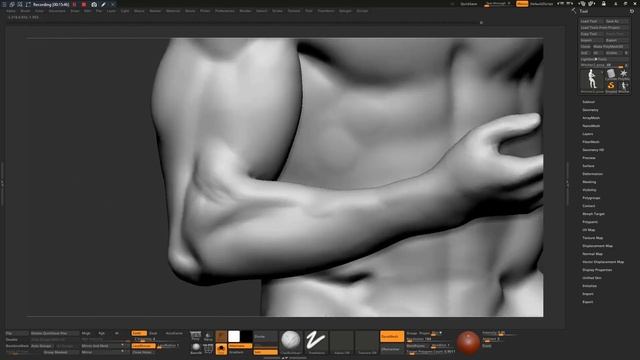The image size is (640, 360).
Task: Pick the Cylinder3D tool icon
Action: coord(611,73)
